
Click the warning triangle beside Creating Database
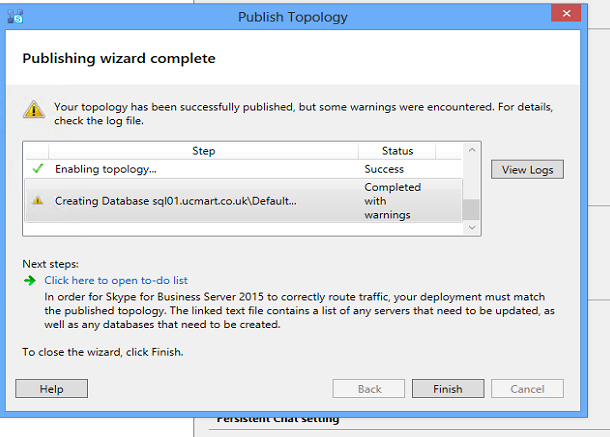[x=38, y=201]
